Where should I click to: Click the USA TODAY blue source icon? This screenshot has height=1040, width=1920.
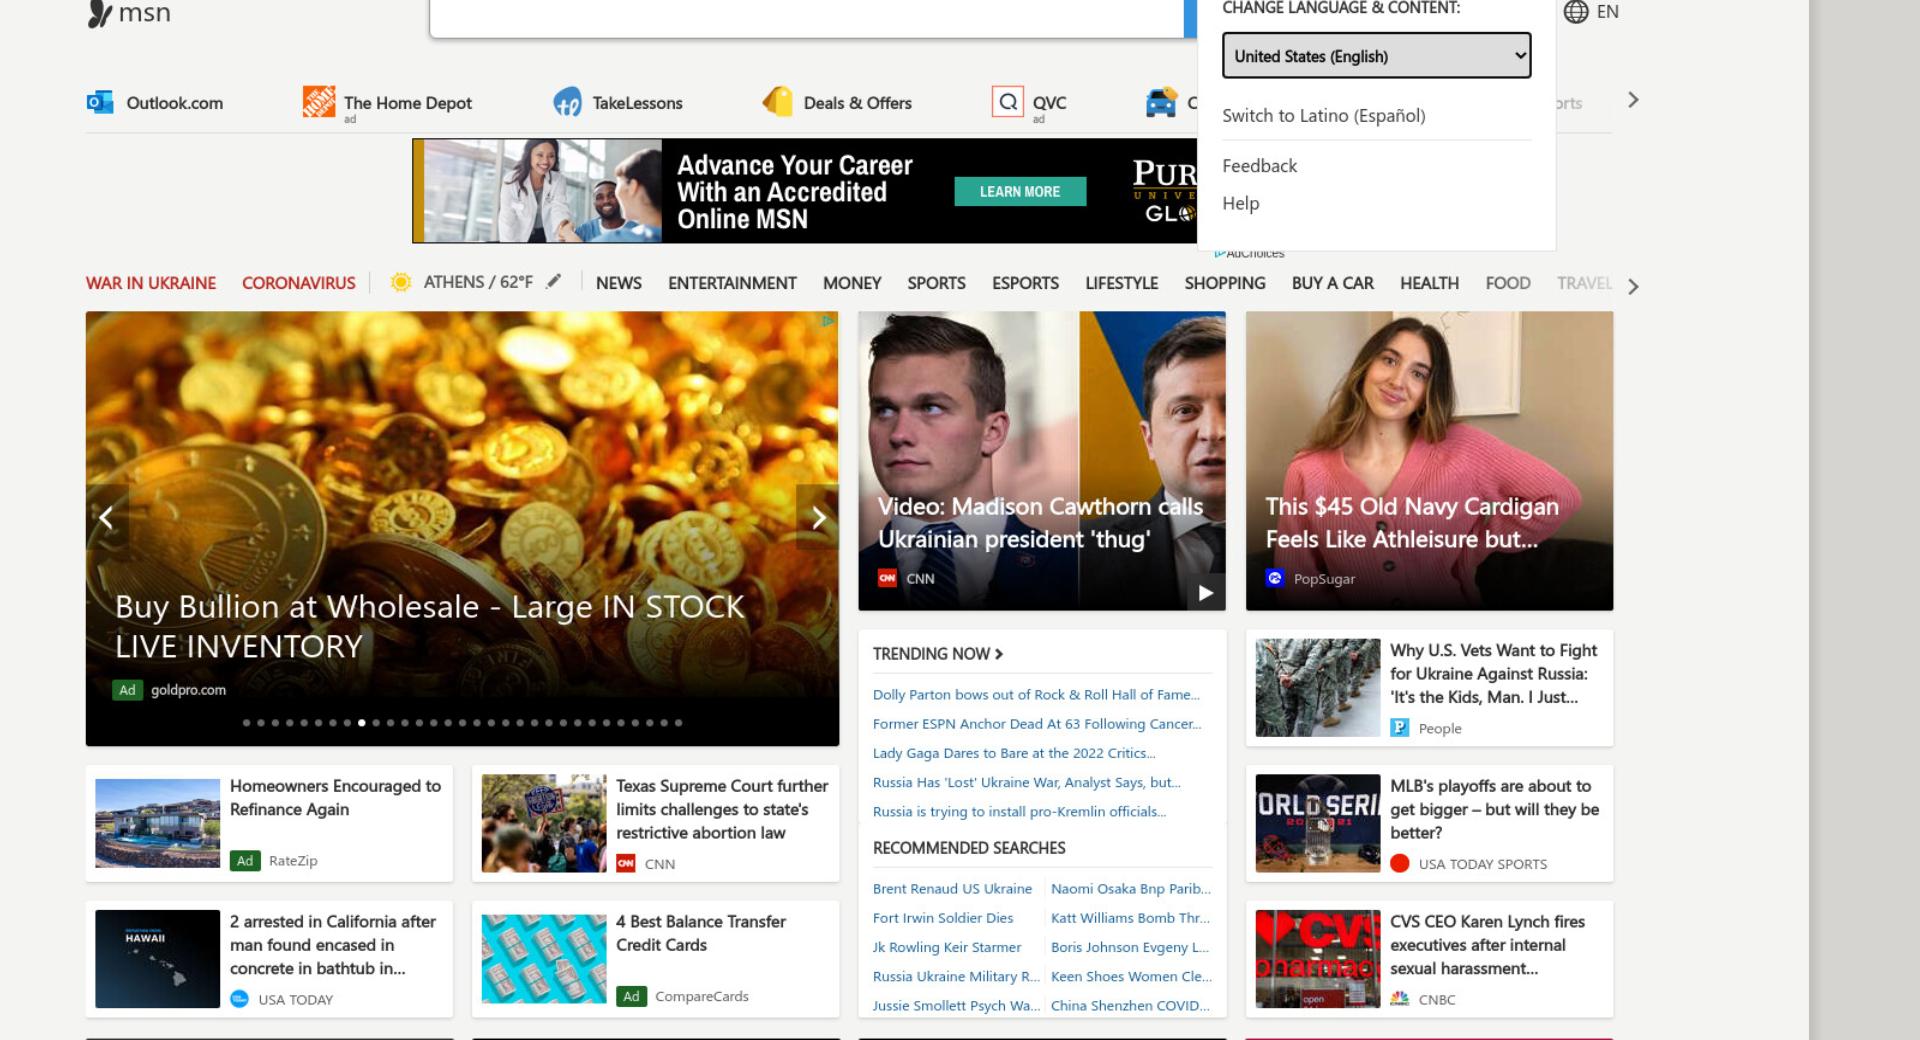(x=239, y=999)
